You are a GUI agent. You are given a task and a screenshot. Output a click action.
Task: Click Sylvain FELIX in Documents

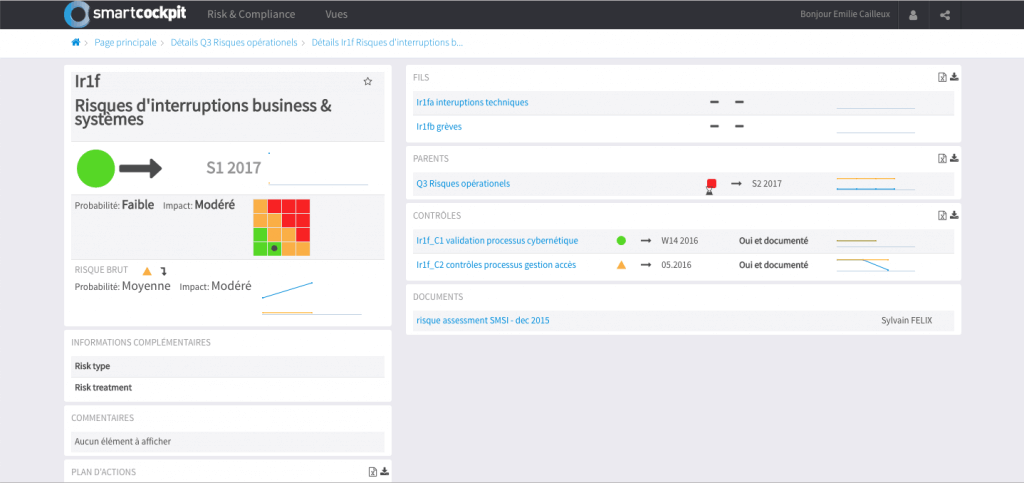pyautogui.click(x=907, y=320)
